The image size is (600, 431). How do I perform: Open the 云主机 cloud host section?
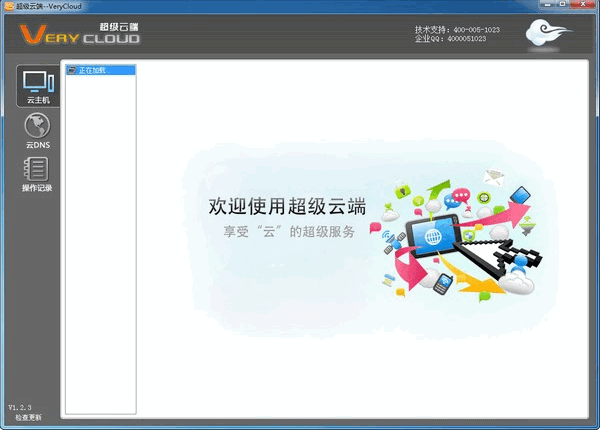pyautogui.click(x=38, y=86)
